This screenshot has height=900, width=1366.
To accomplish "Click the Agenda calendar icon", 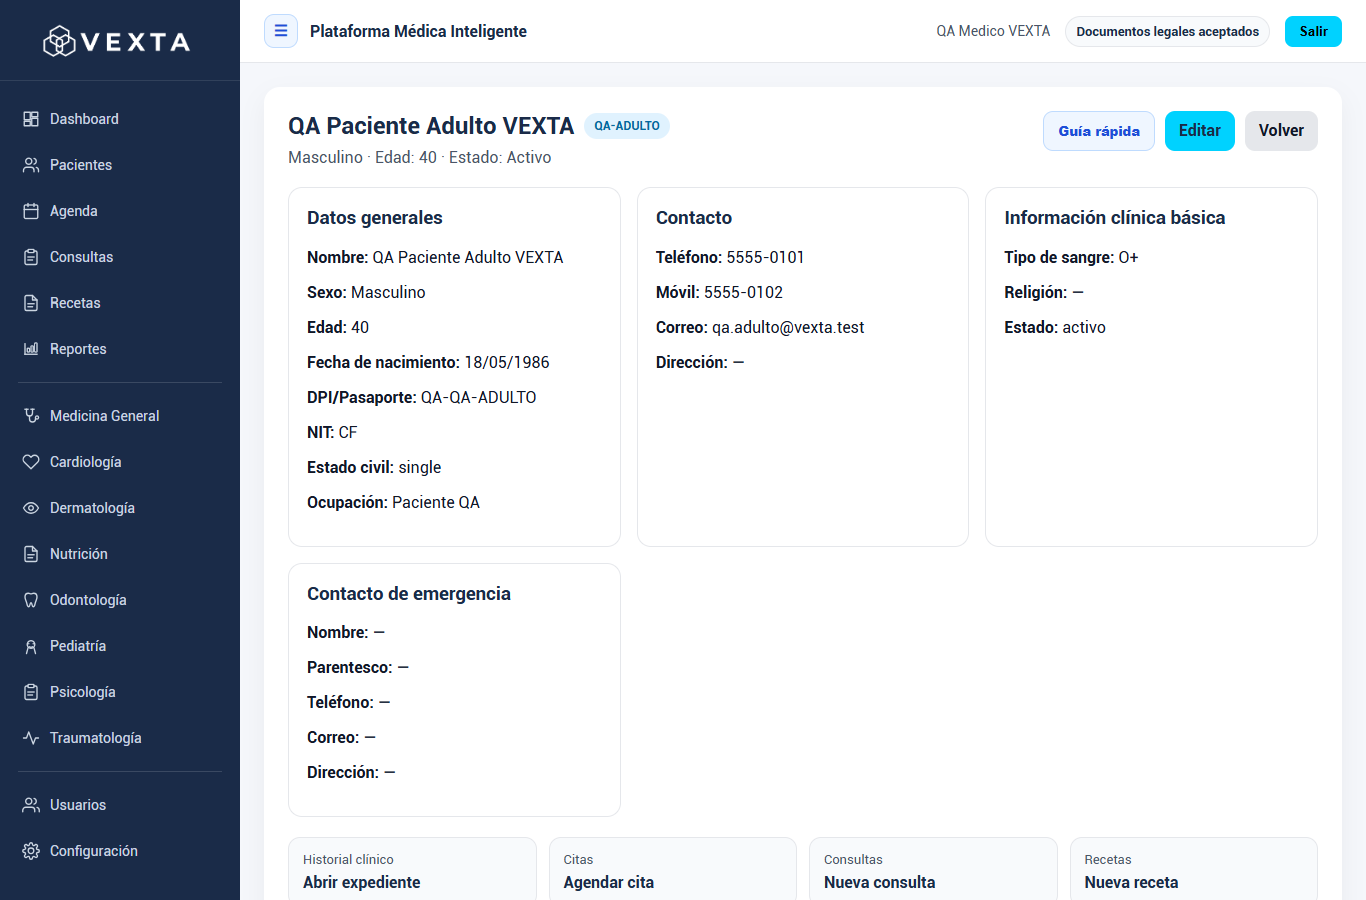I will [x=31, y=211].
